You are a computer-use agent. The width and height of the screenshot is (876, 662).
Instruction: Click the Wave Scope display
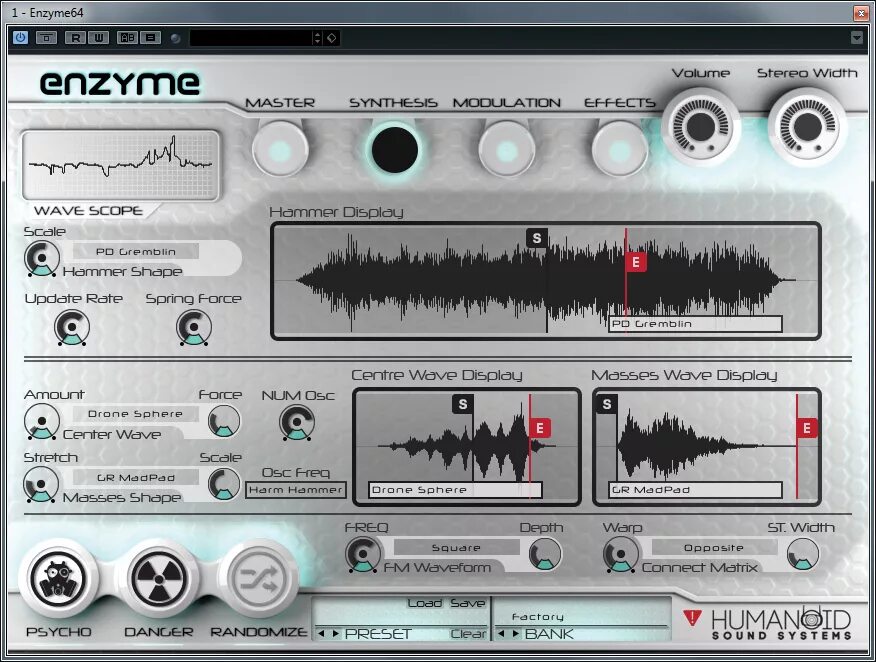[x=121, y=165]
